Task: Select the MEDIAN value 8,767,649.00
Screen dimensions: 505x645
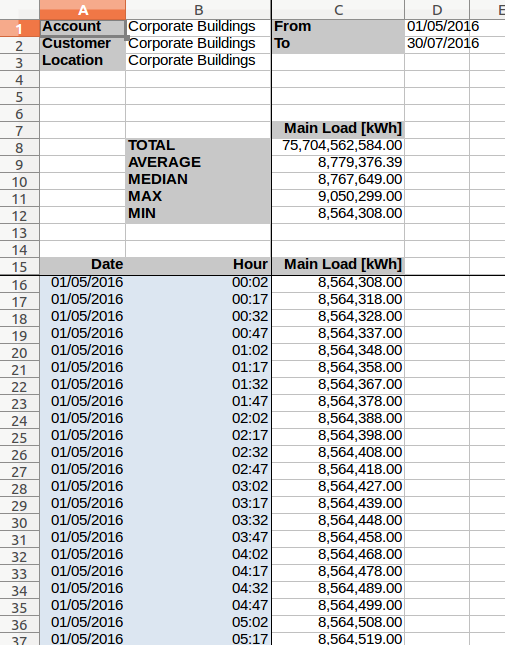Action: point(338,180)
